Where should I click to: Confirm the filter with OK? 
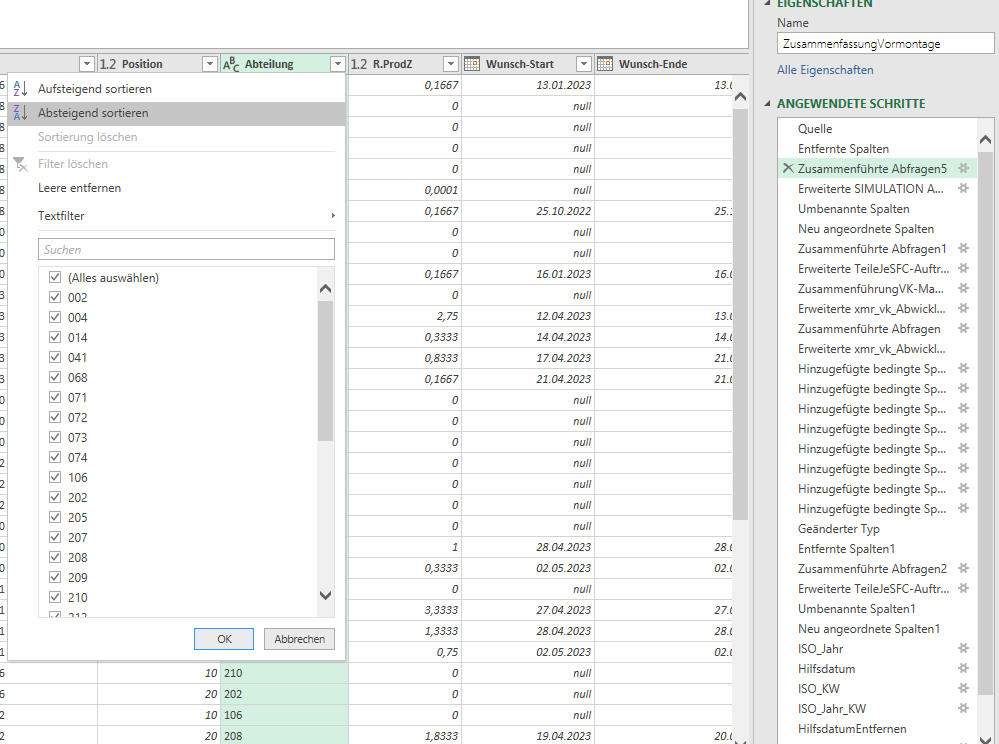224,639
